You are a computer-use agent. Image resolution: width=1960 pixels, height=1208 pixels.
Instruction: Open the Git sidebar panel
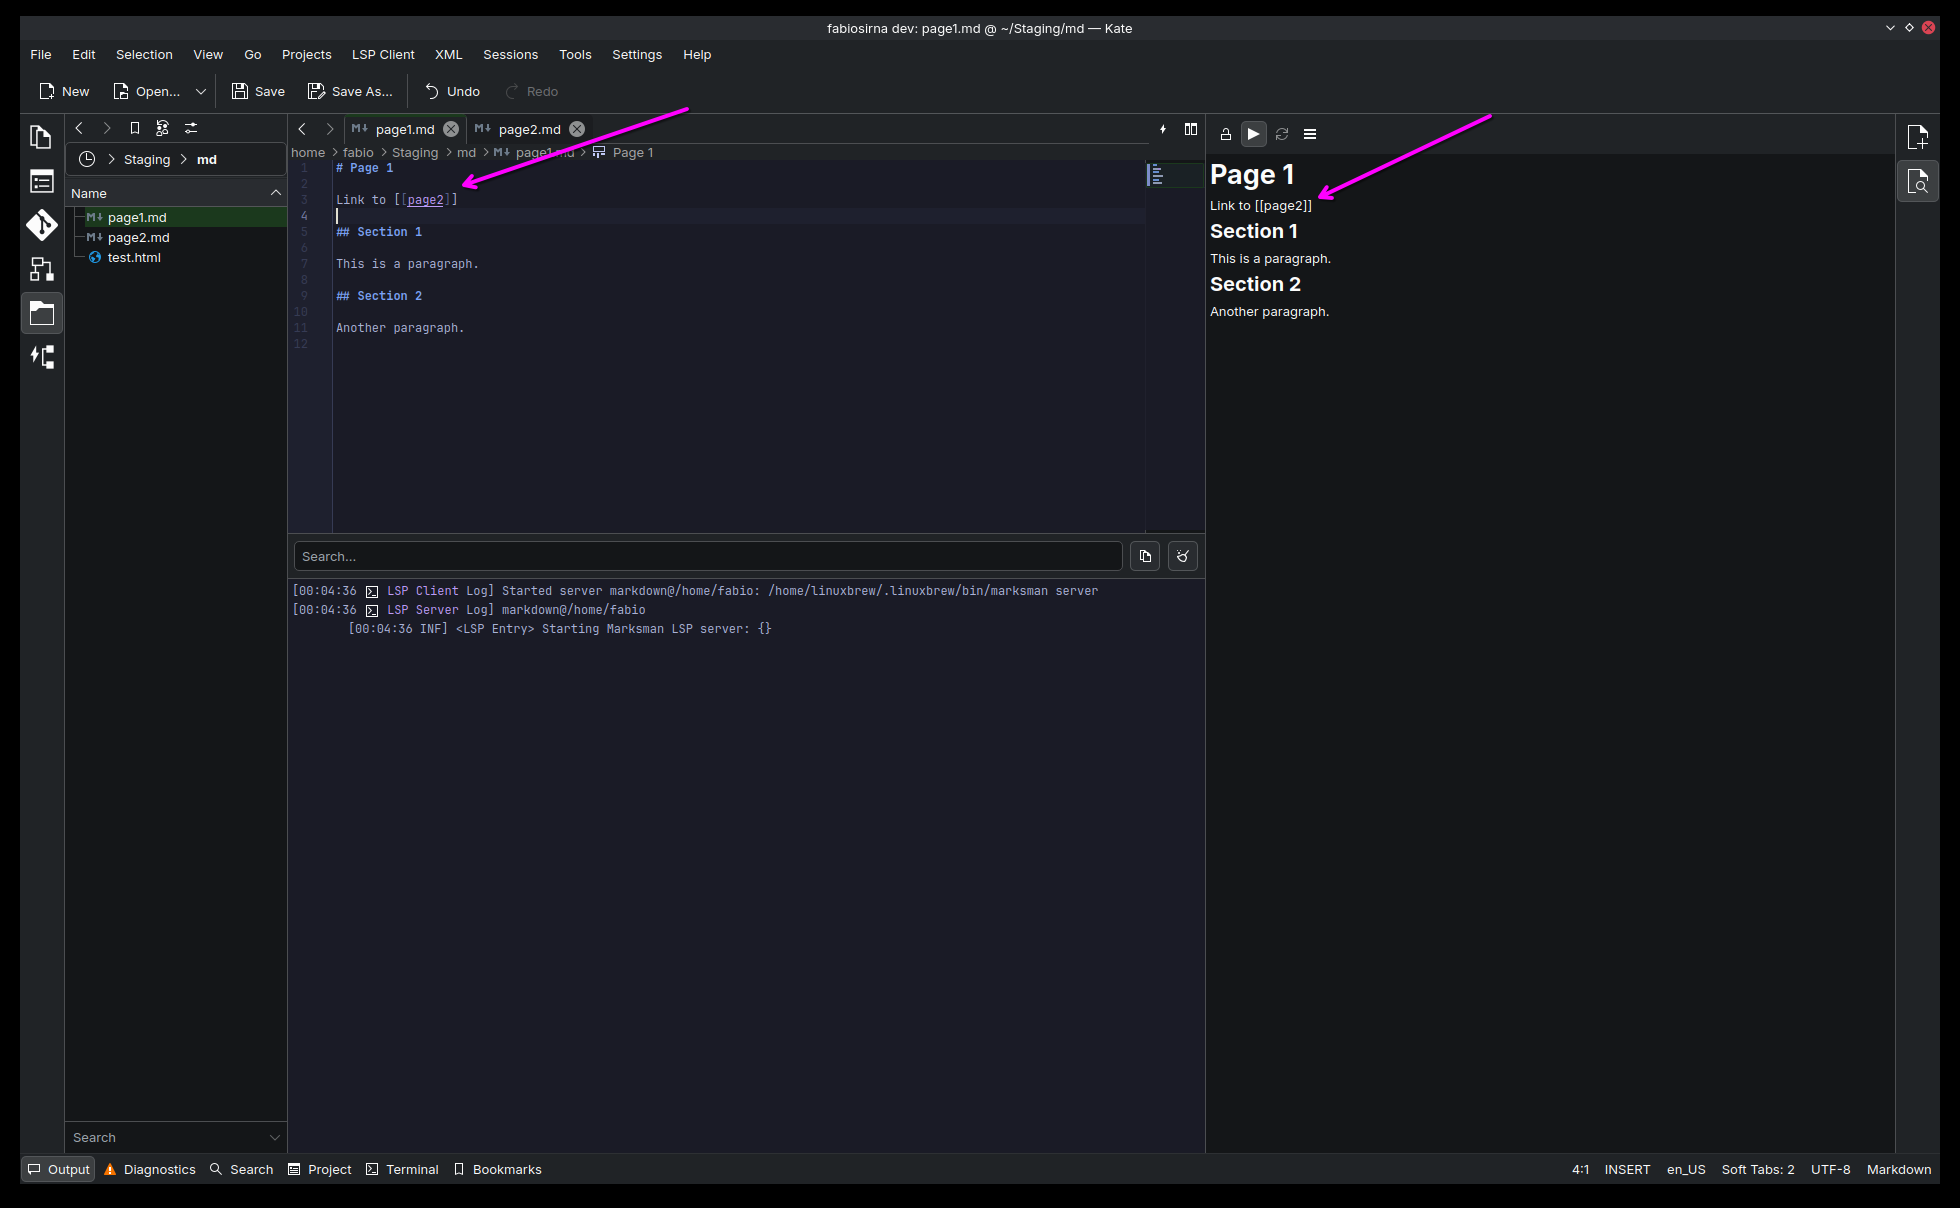pos(41,225)
